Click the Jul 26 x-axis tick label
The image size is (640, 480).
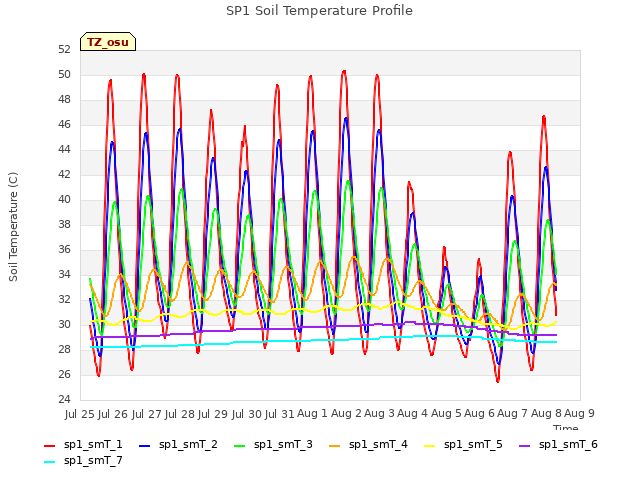click(113, 414)
